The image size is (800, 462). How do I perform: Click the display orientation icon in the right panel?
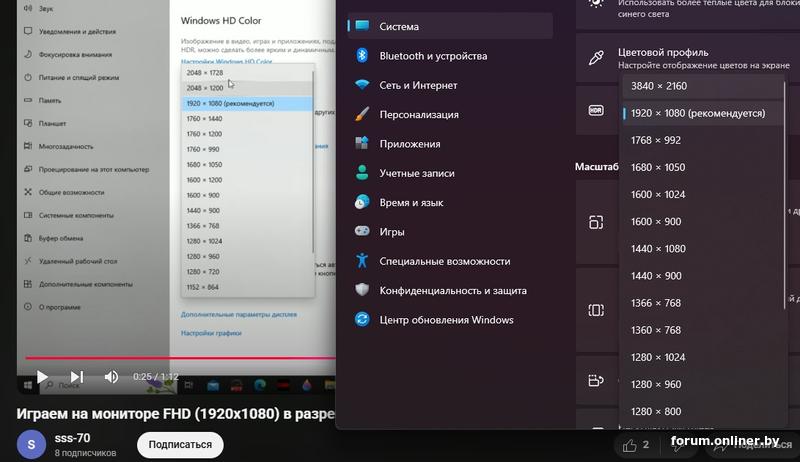pos(596,380)
